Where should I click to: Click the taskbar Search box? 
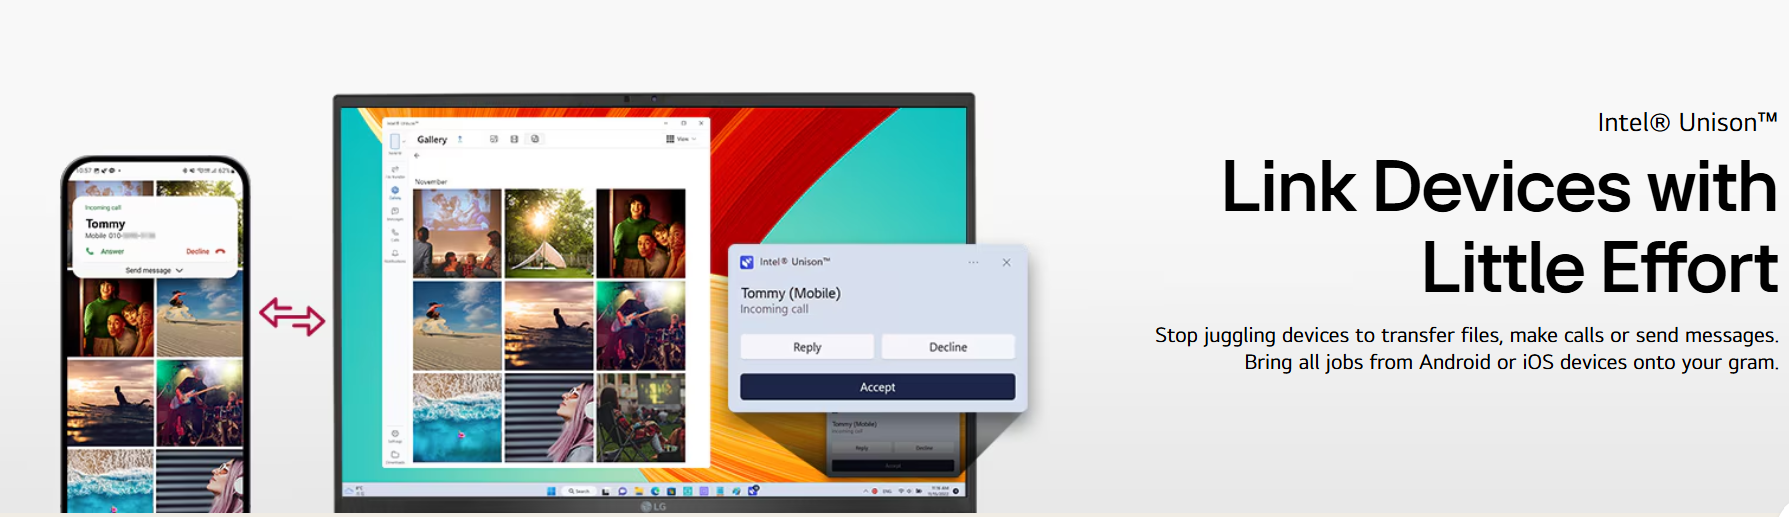pyautogui.click(x=579, y=491)
